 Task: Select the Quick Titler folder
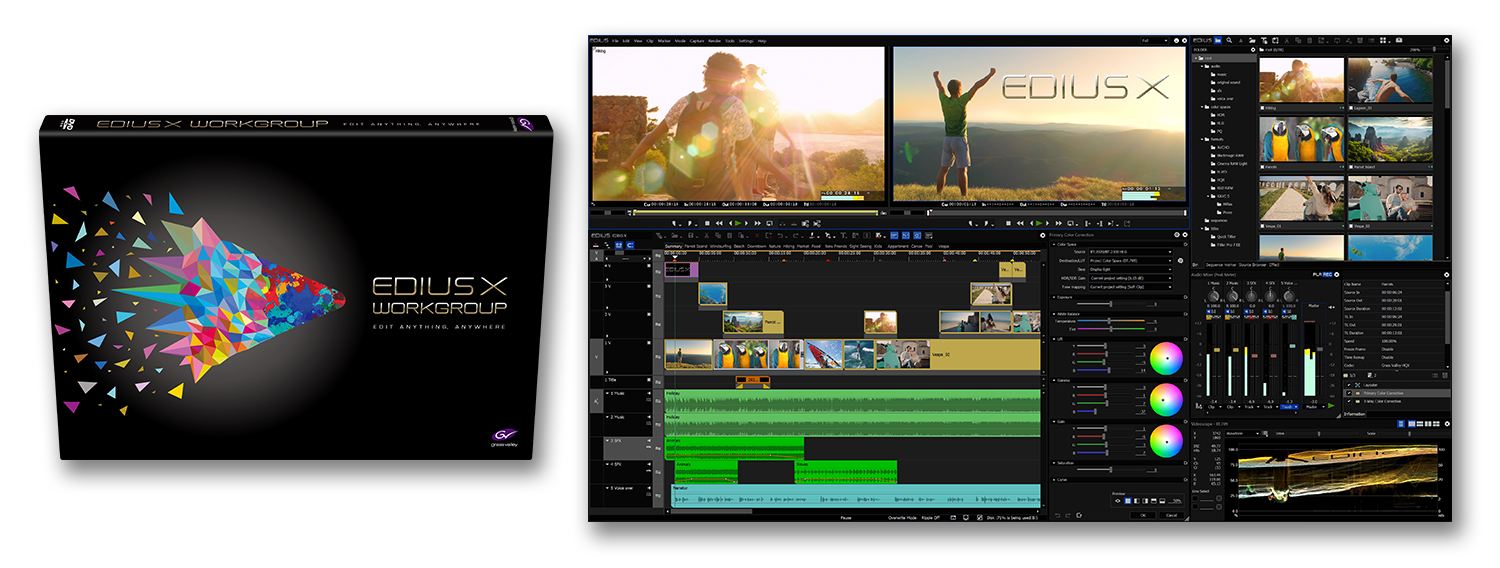click(x=1226, y=236)
